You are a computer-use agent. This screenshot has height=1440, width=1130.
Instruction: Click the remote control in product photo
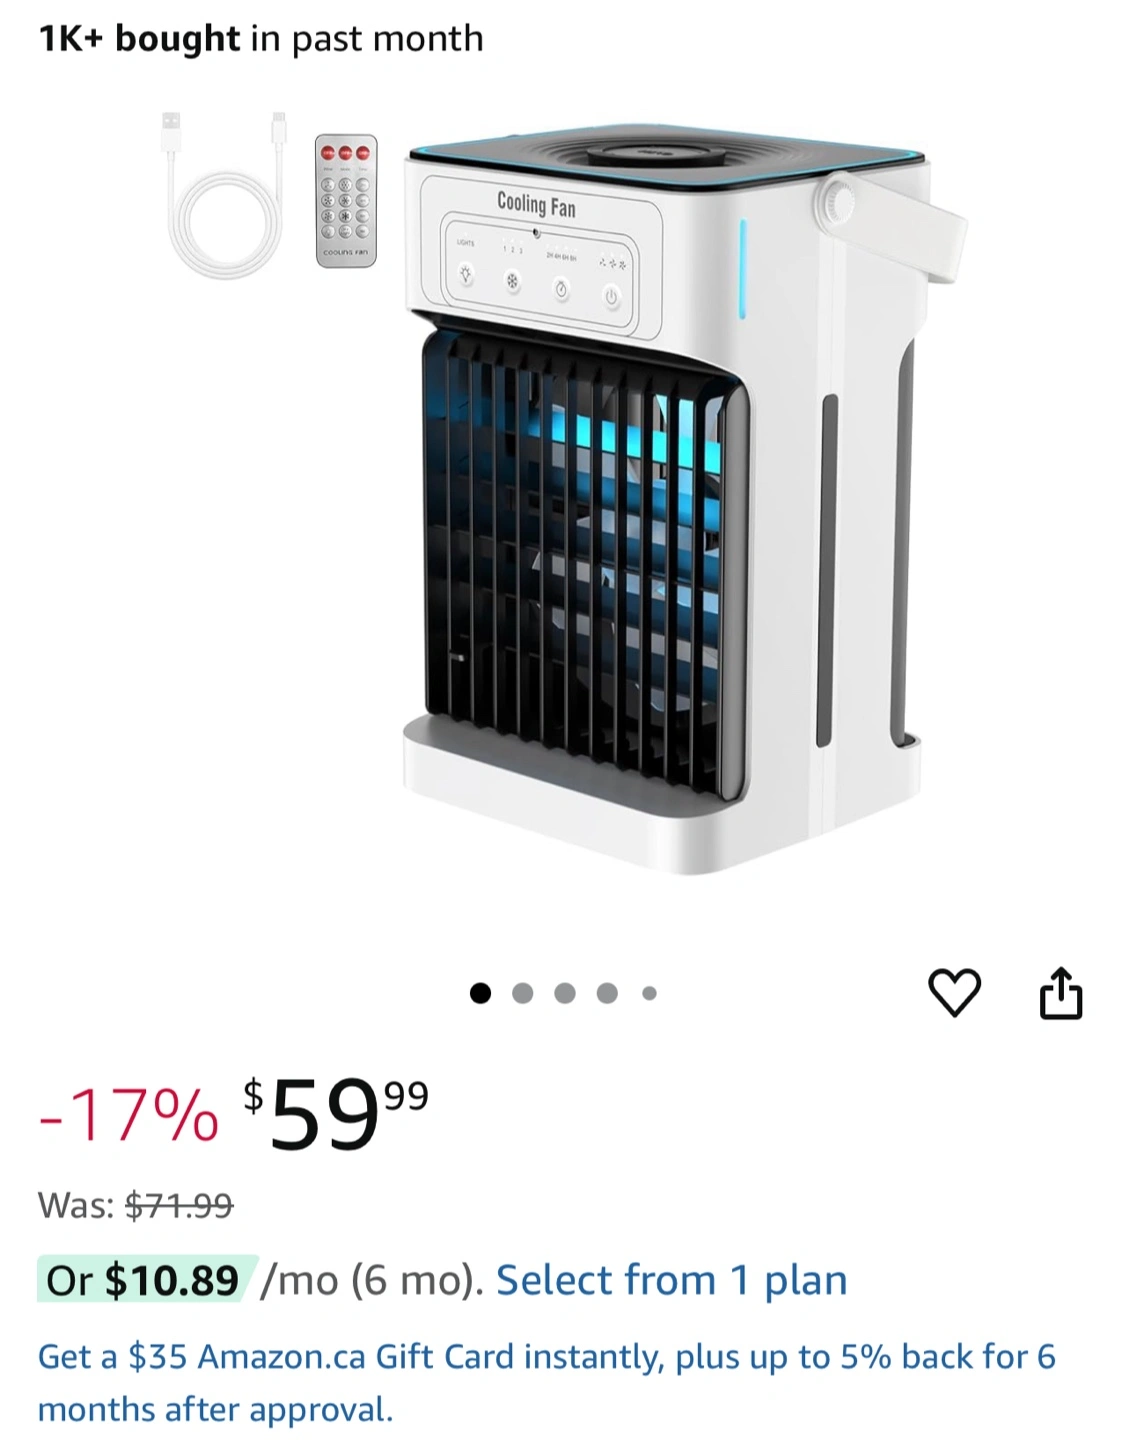[346, 201]
